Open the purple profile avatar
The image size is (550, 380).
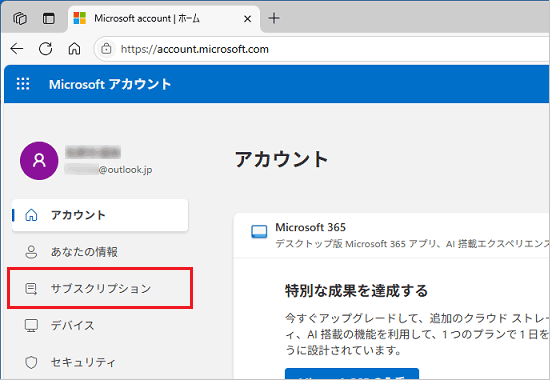pyautogui.click(x=39, y=161)
